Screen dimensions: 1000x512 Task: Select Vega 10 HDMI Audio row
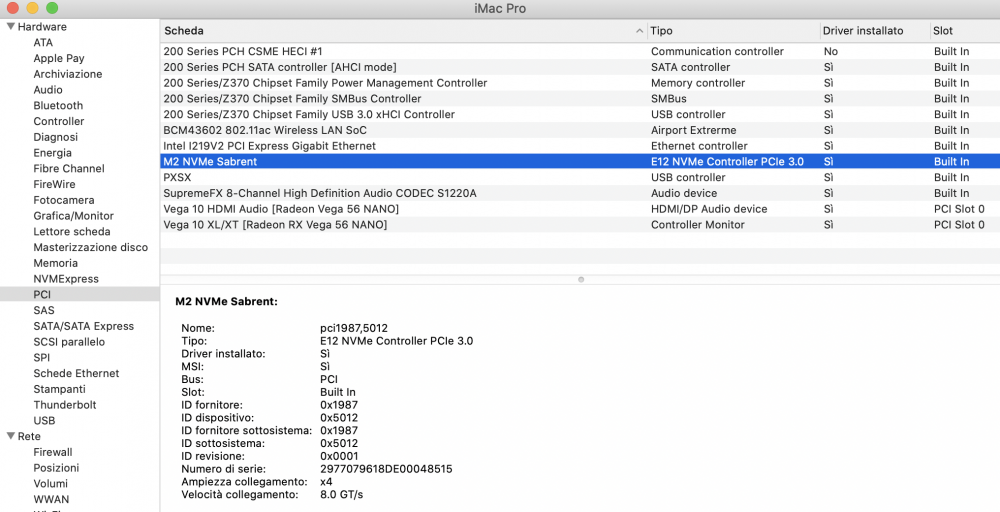[x=580, y=208]
